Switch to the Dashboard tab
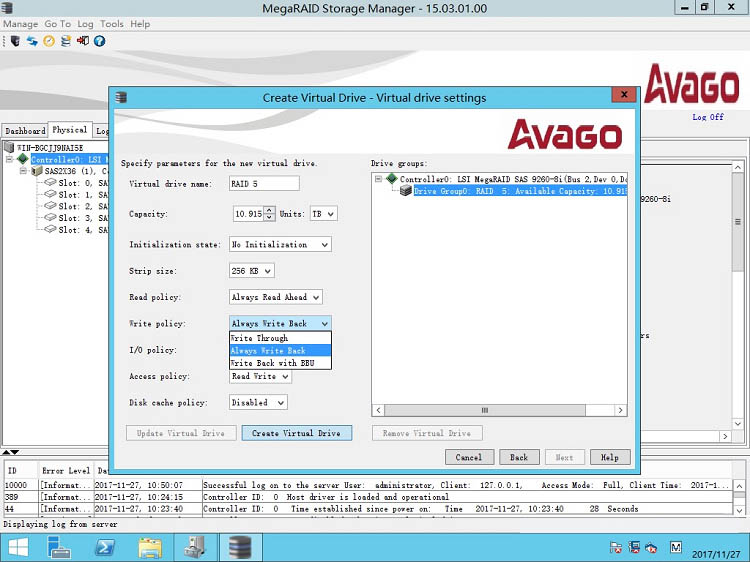This screenshot has height=562, width=750. tap(25, 131)
